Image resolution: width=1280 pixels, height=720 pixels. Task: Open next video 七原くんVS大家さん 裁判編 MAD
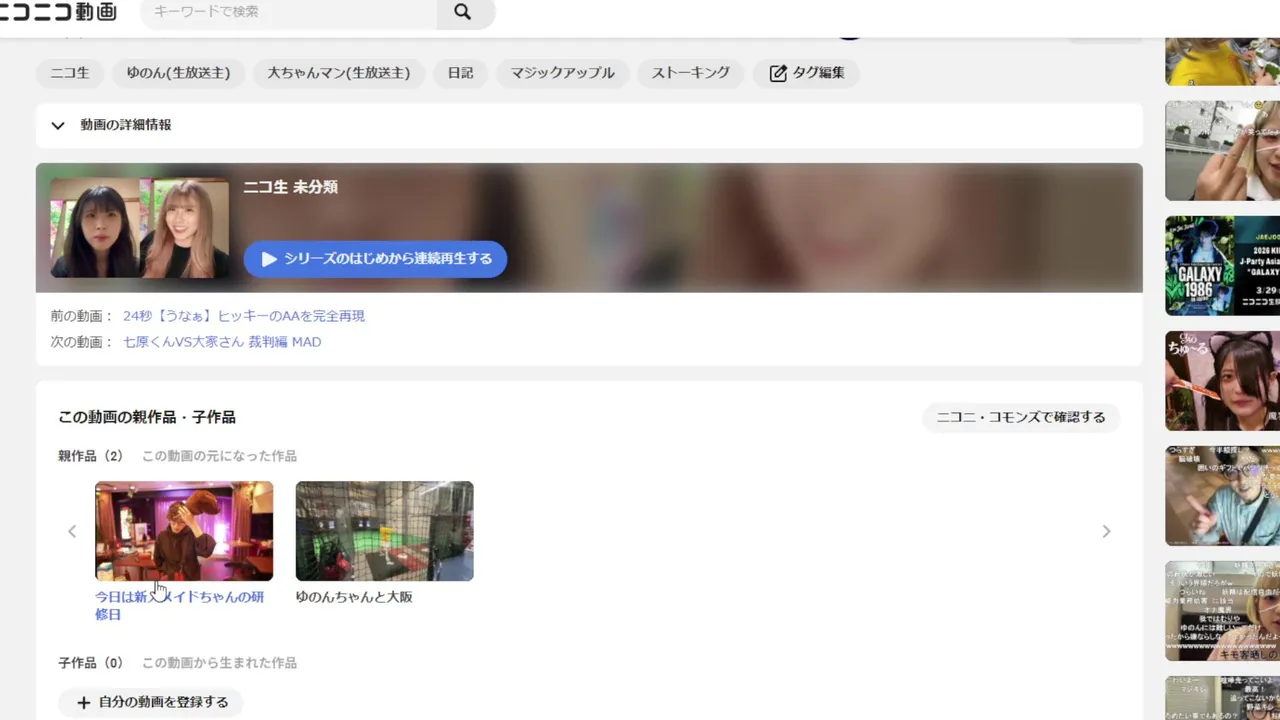222,342
